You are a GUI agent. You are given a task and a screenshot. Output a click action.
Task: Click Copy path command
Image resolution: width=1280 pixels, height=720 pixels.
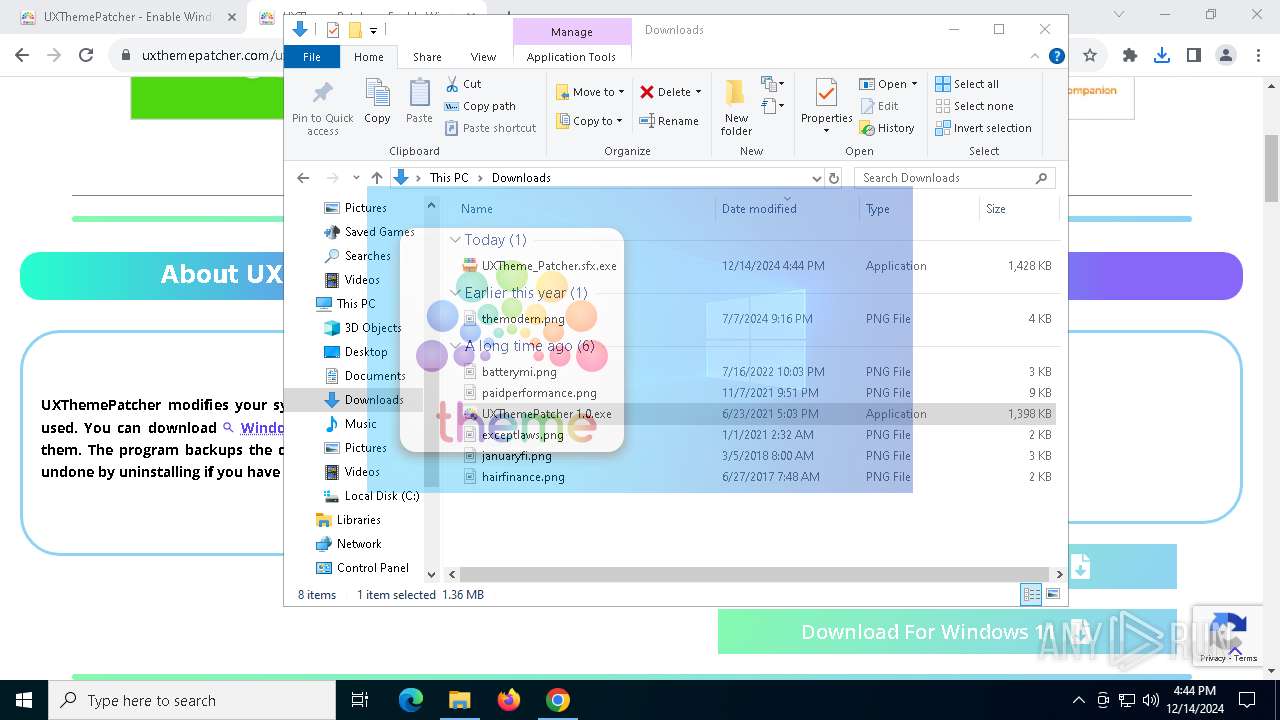point(480,106)
